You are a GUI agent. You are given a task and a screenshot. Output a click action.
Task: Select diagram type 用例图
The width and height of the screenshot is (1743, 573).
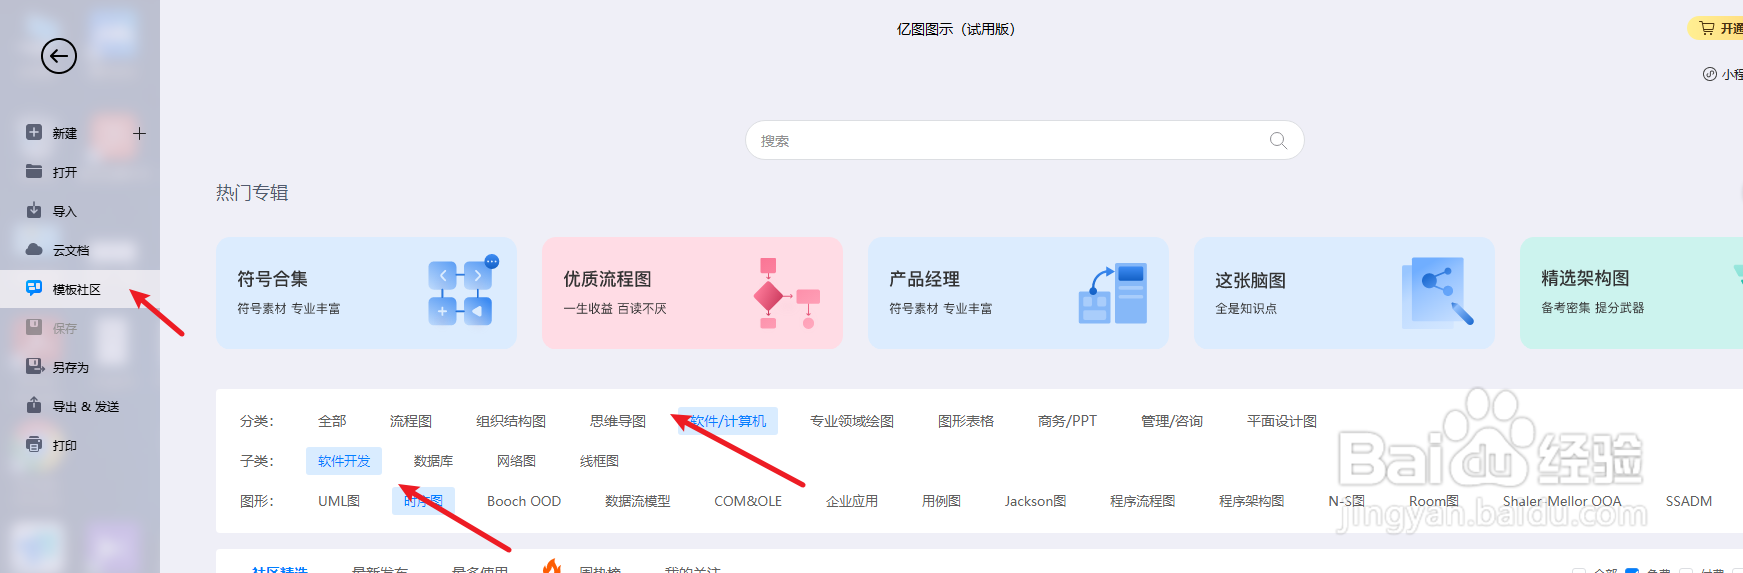tap(941, 501)
